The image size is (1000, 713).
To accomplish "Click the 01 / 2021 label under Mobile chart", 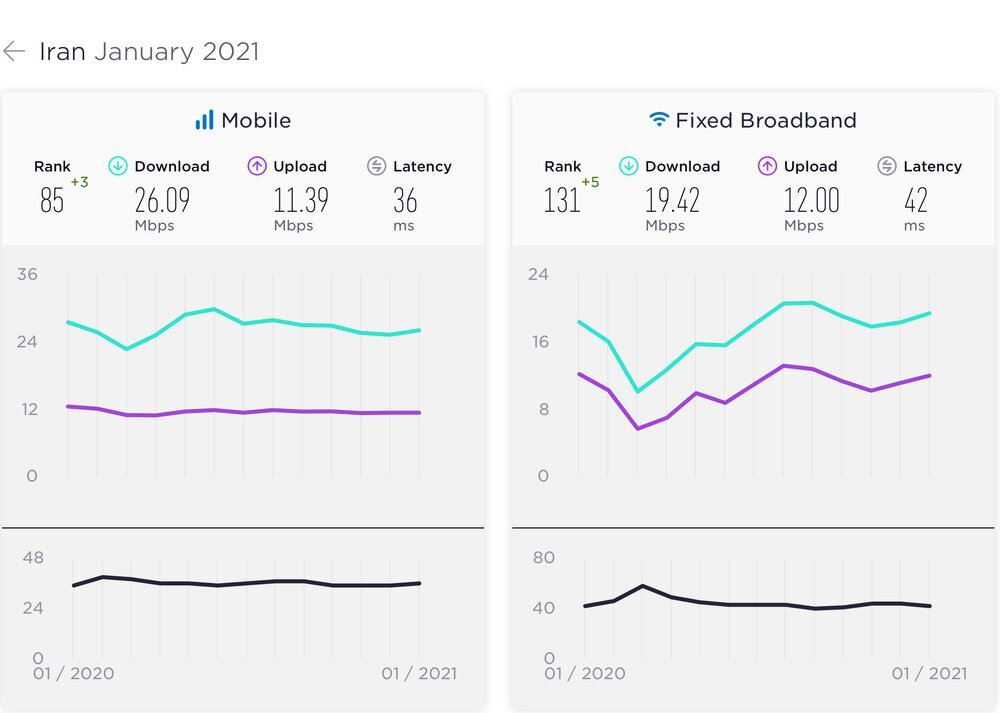I will [x=419, y=674].
